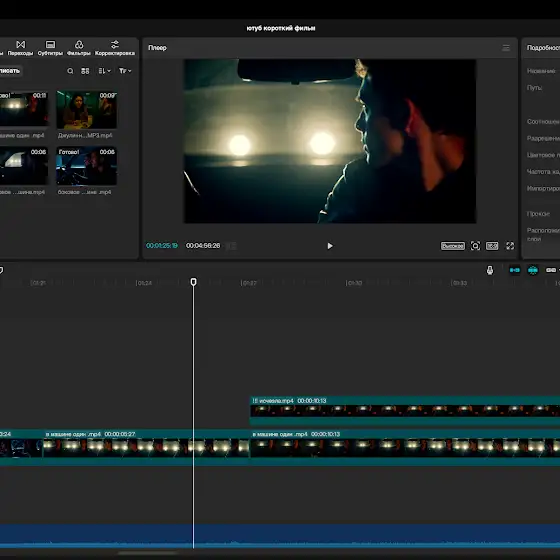The height and width of the screenshot is (560, 560).
Task: Enter full screen player preview
Action: [510, 246]
